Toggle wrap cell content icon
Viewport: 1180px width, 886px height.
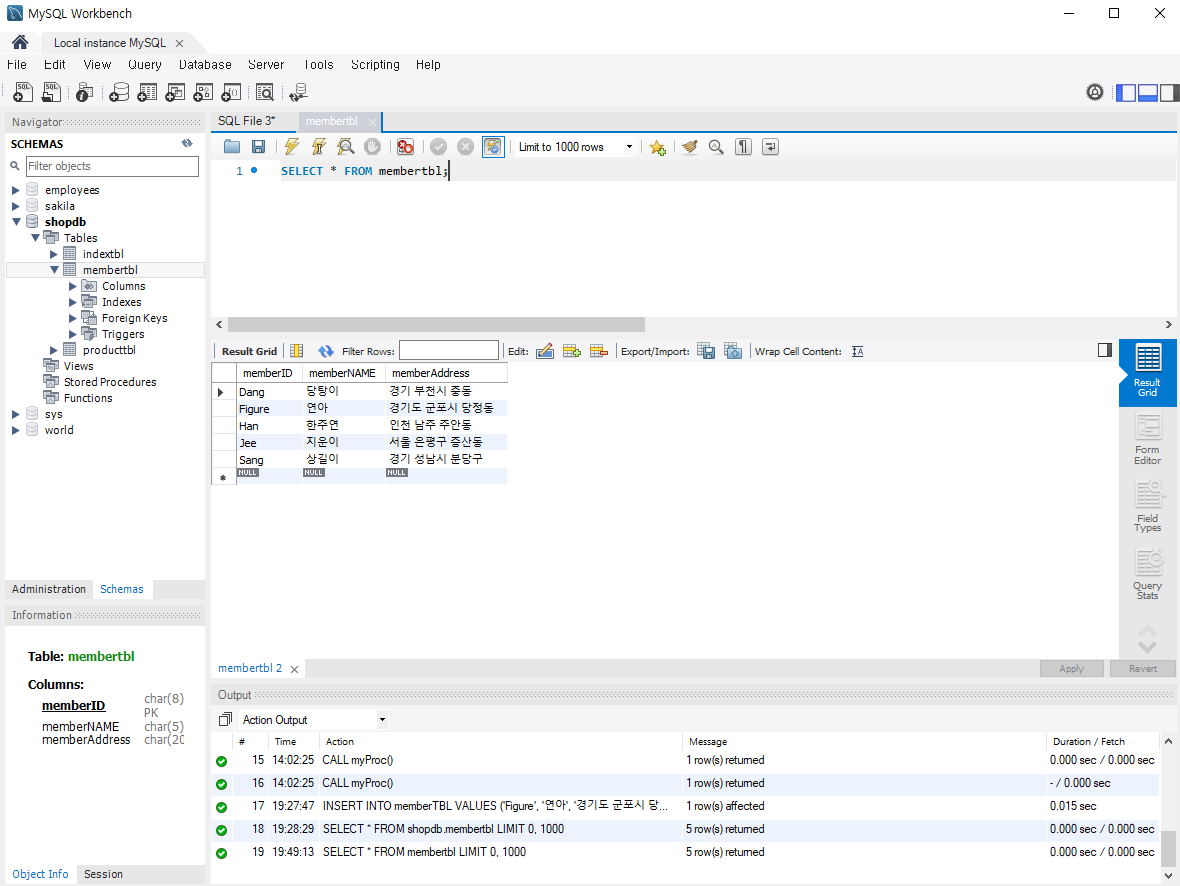coord(858,352)
